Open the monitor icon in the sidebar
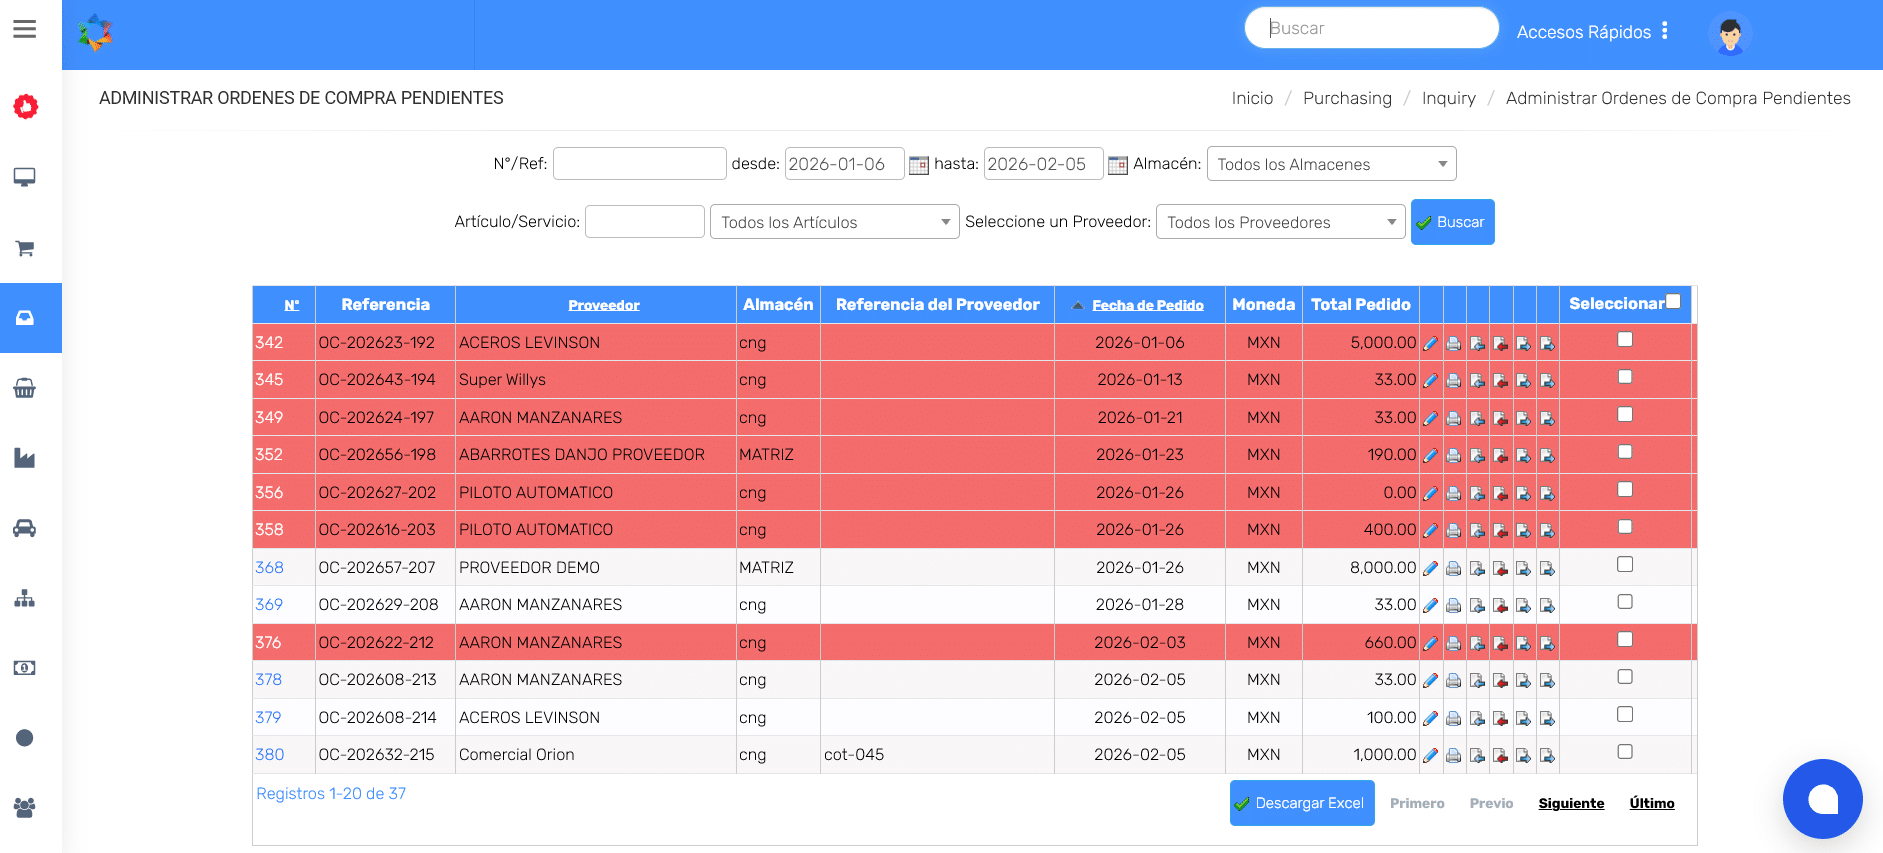The height and width of the screenshot is (853, 1883). (25, 177)
